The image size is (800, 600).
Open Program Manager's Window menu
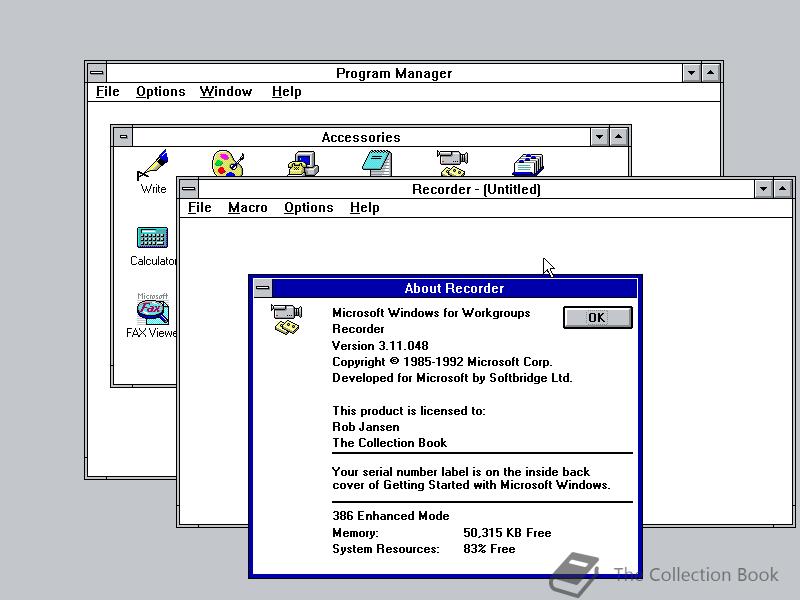[x=226, y=92]
